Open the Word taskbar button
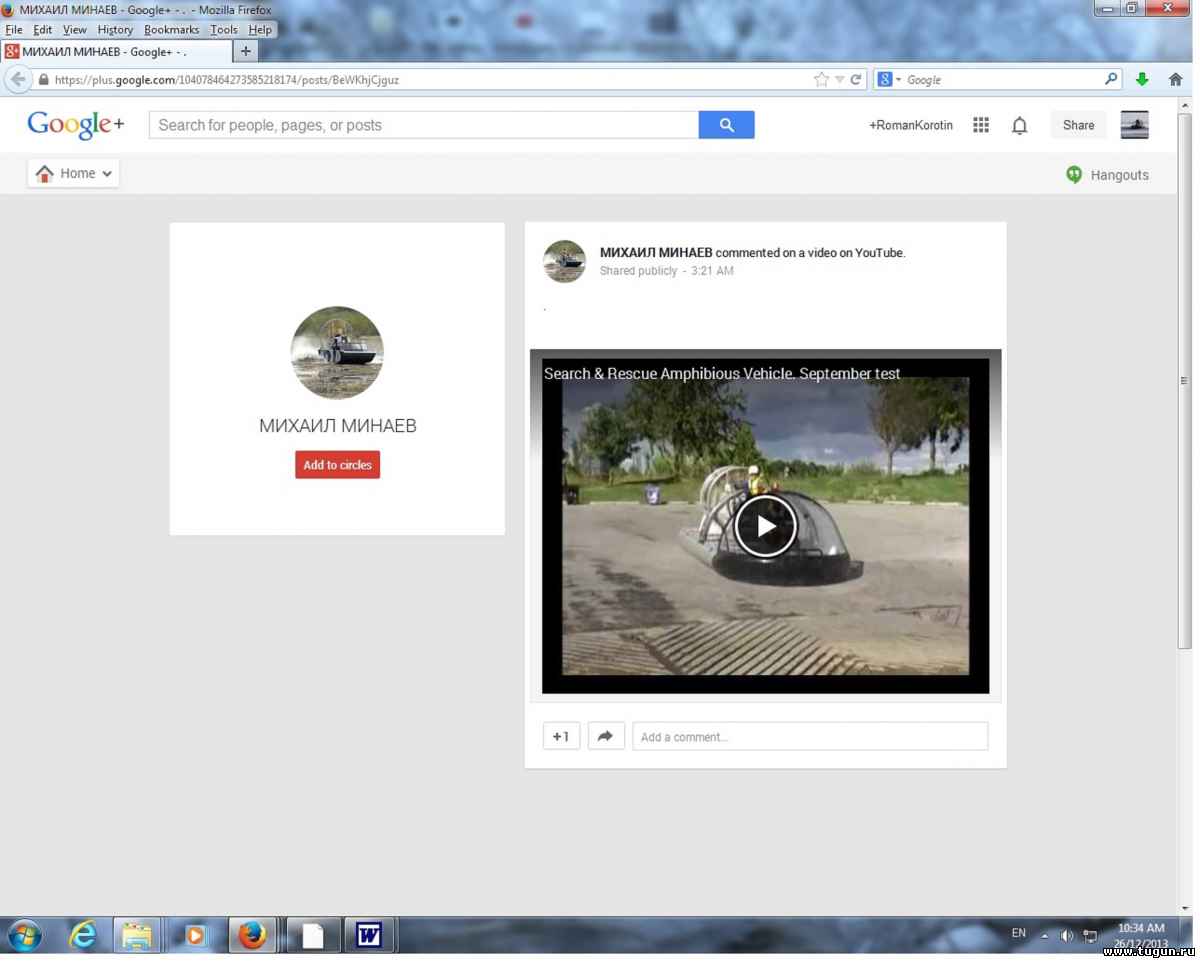This screenshot has width=1200, height=961. pyautogui.click(x=369, y=935)
